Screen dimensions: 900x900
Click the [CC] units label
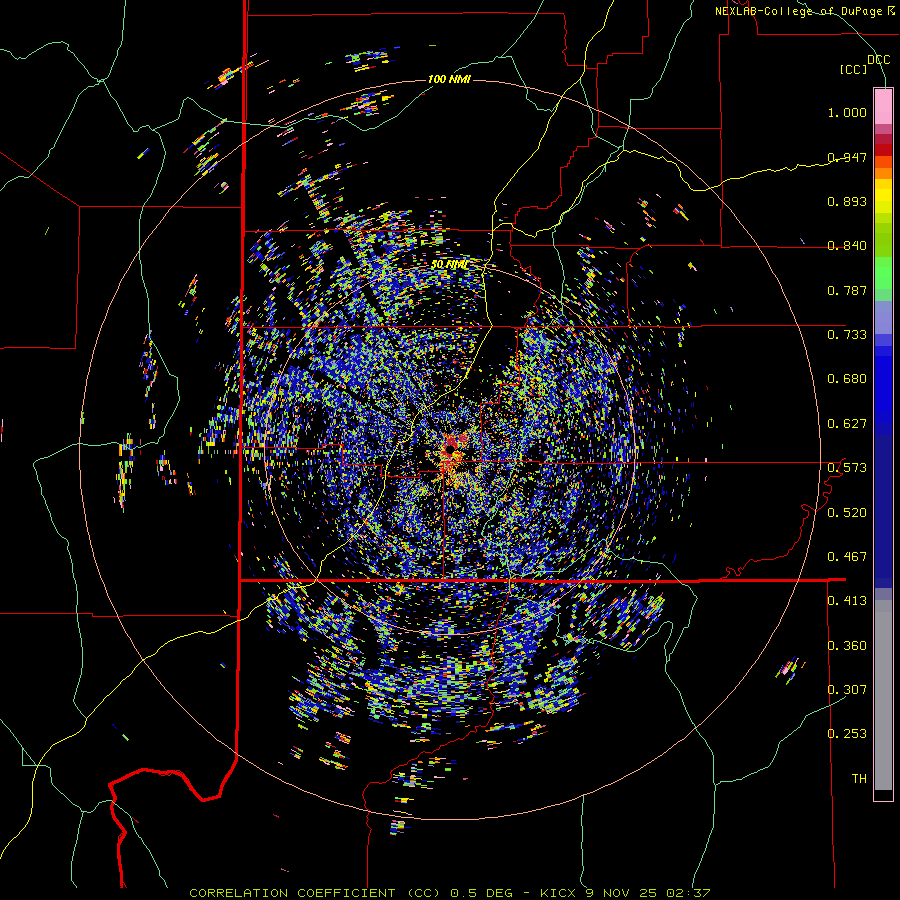tap(853, 69)
